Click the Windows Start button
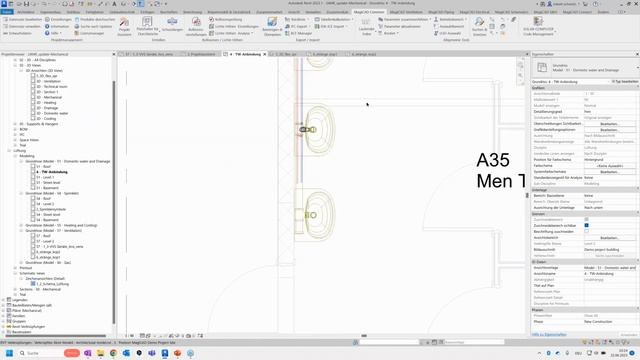Viewport: 640px width, 360px height. point(9,353)
